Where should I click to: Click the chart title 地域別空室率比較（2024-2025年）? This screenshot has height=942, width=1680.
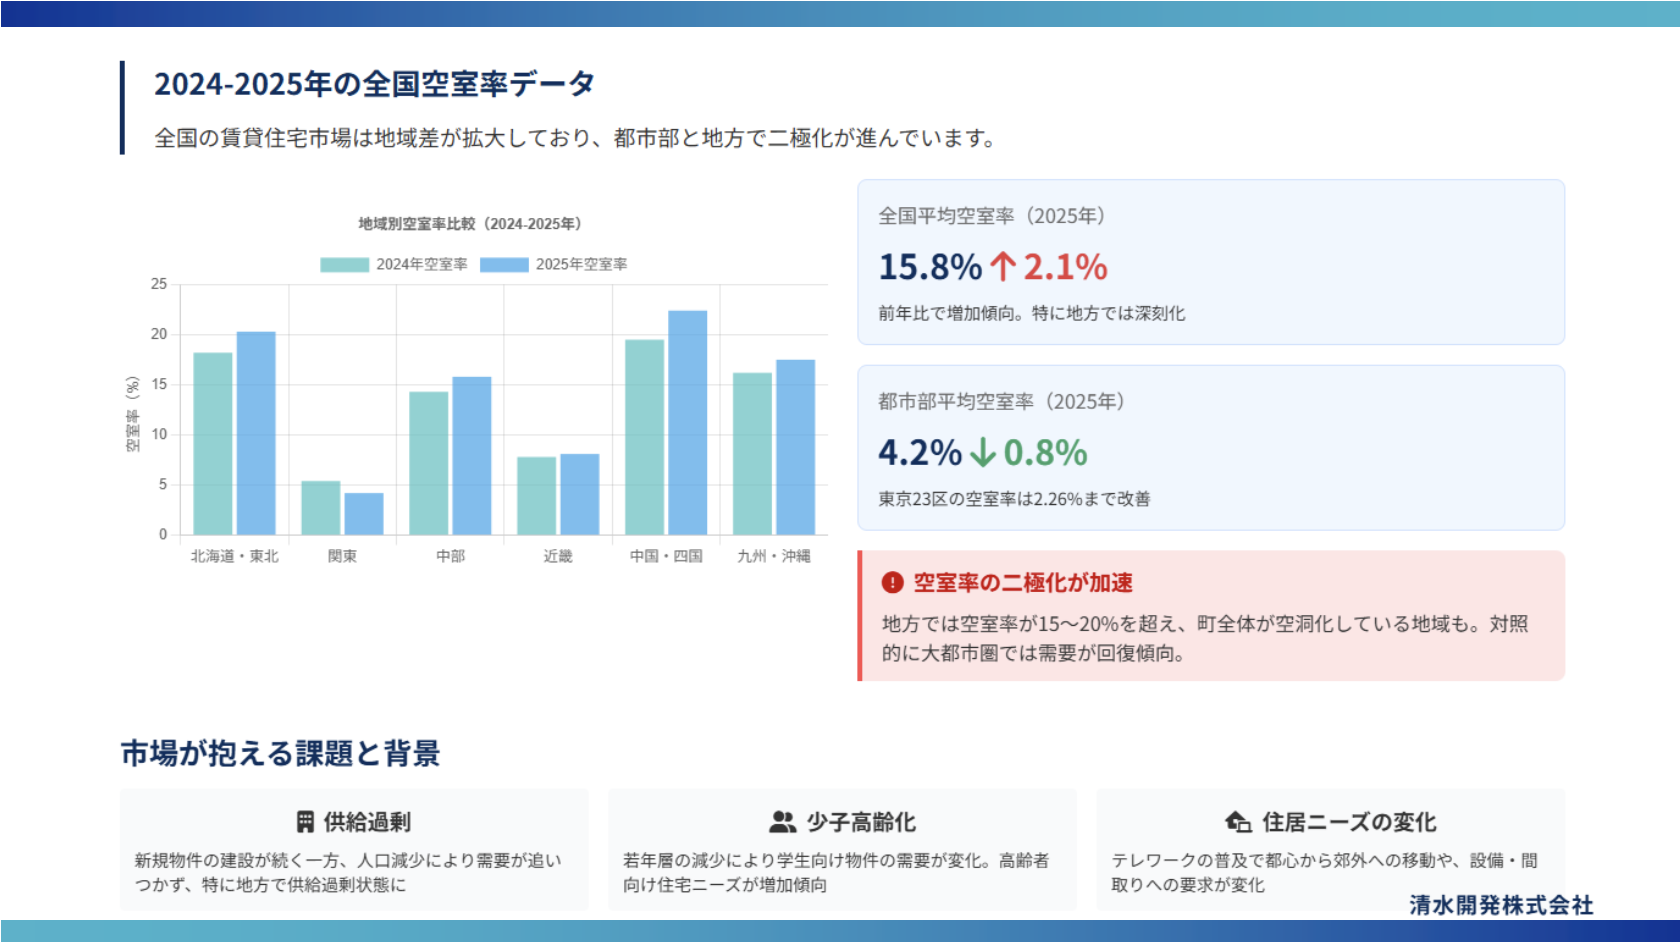coord(470,224)
